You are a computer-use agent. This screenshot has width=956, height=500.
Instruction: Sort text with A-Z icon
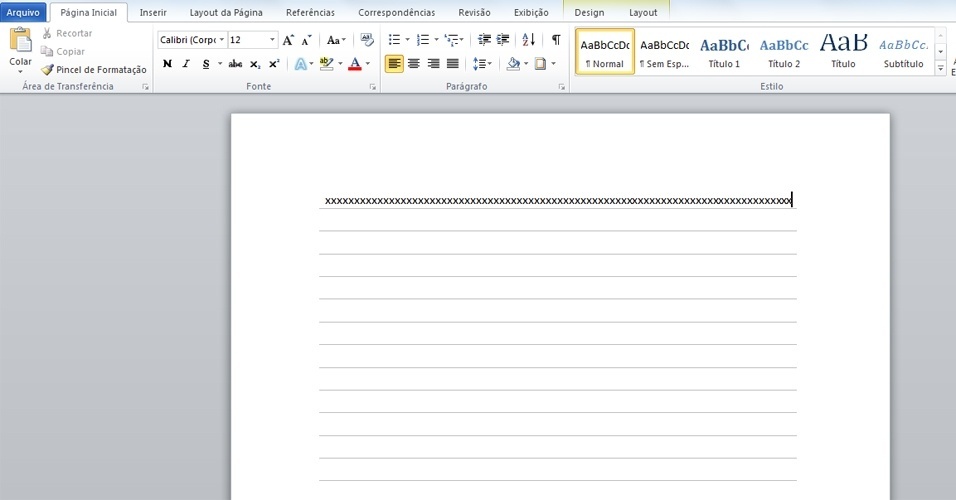pos(529,40)
